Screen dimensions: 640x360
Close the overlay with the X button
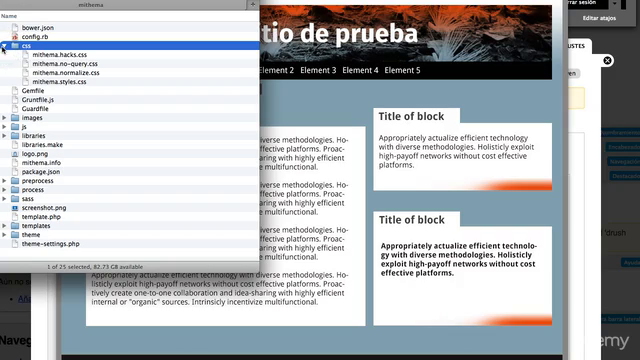click(607, 61)
